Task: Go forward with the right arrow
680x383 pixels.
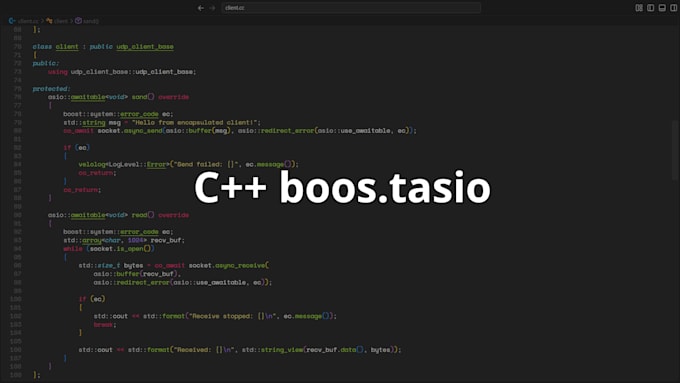Action: point(212,8)
